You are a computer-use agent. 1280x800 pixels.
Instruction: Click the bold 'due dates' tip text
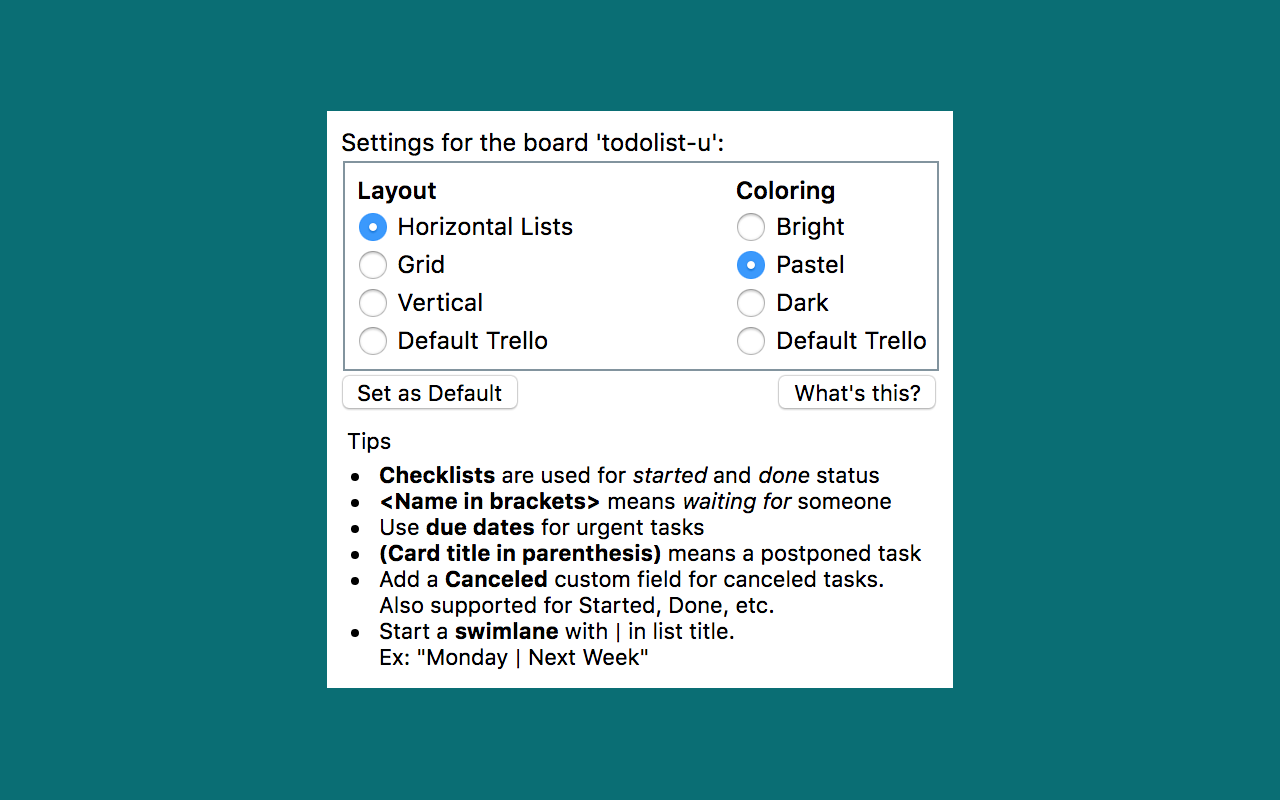[x=480, y=528]
